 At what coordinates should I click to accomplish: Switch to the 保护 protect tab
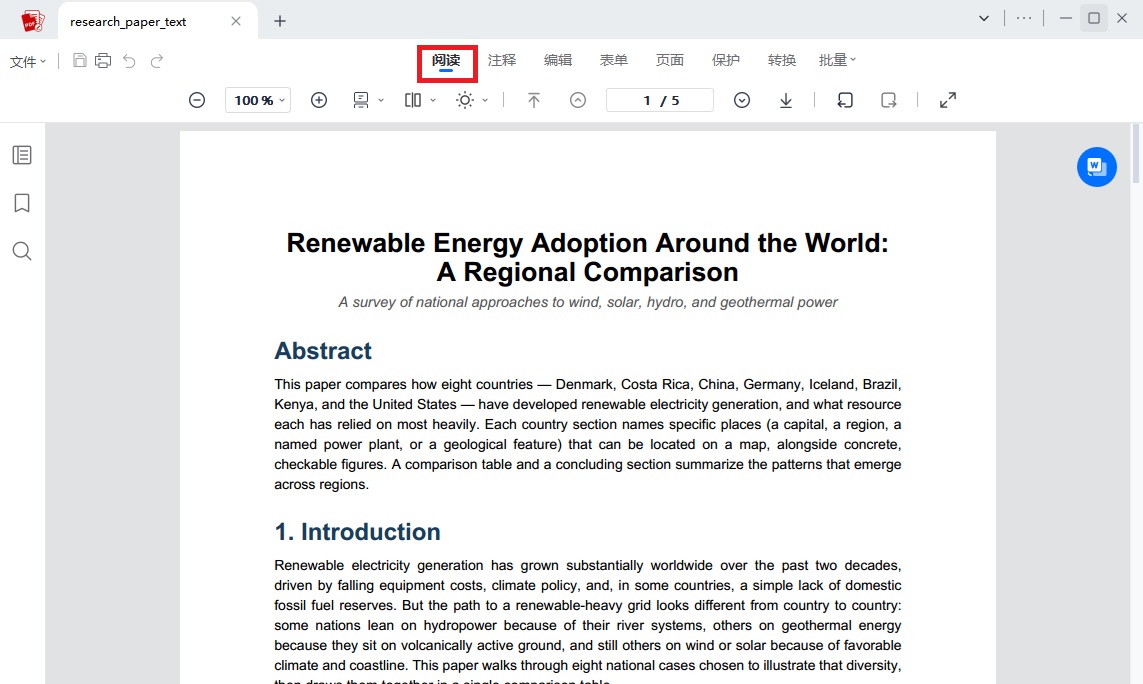point(725,60)
